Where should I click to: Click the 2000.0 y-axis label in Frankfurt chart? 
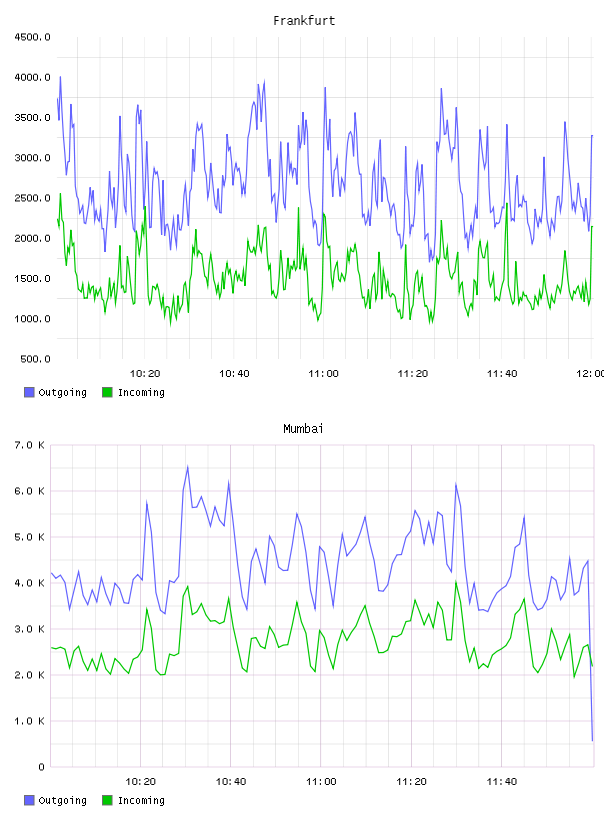click(32, 238)
